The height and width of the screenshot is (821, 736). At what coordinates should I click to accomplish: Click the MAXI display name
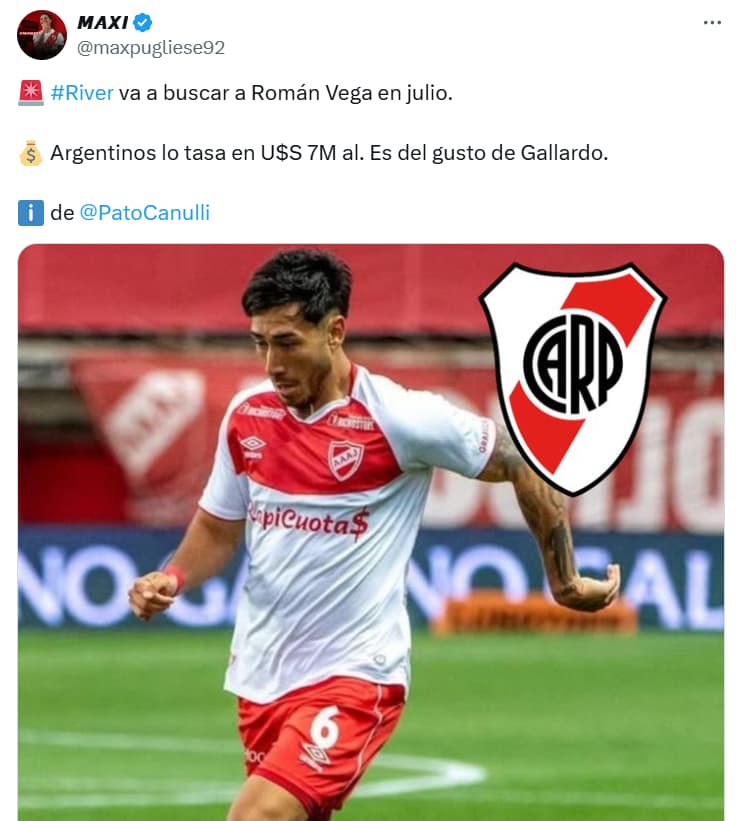pyautogui.click(x=103, y=23)
